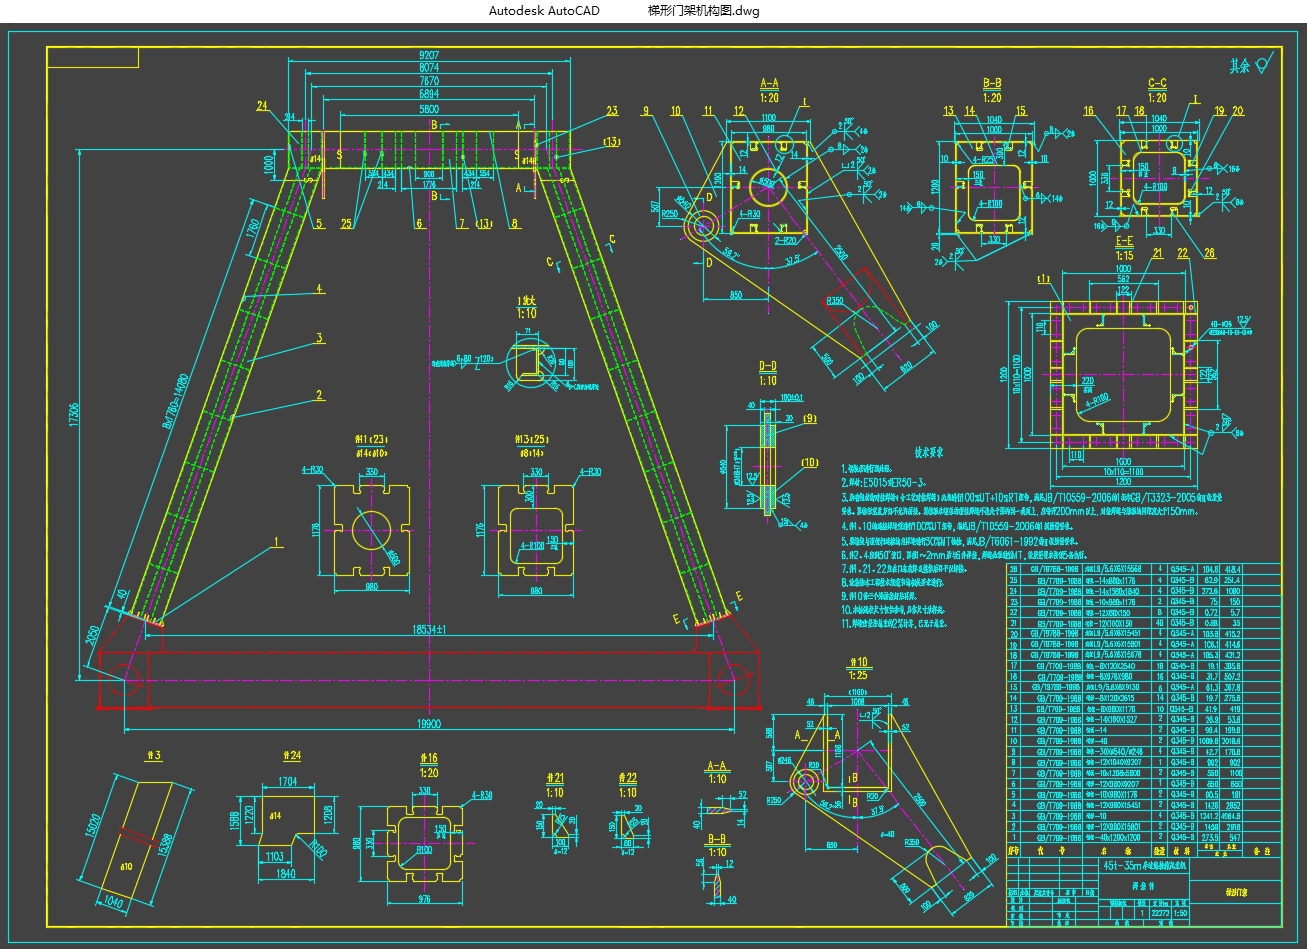Click the D-D 1:10 detail title
Image resolution: width=1307 pixels, height=949 pixels.
click(x=767, y=372)
